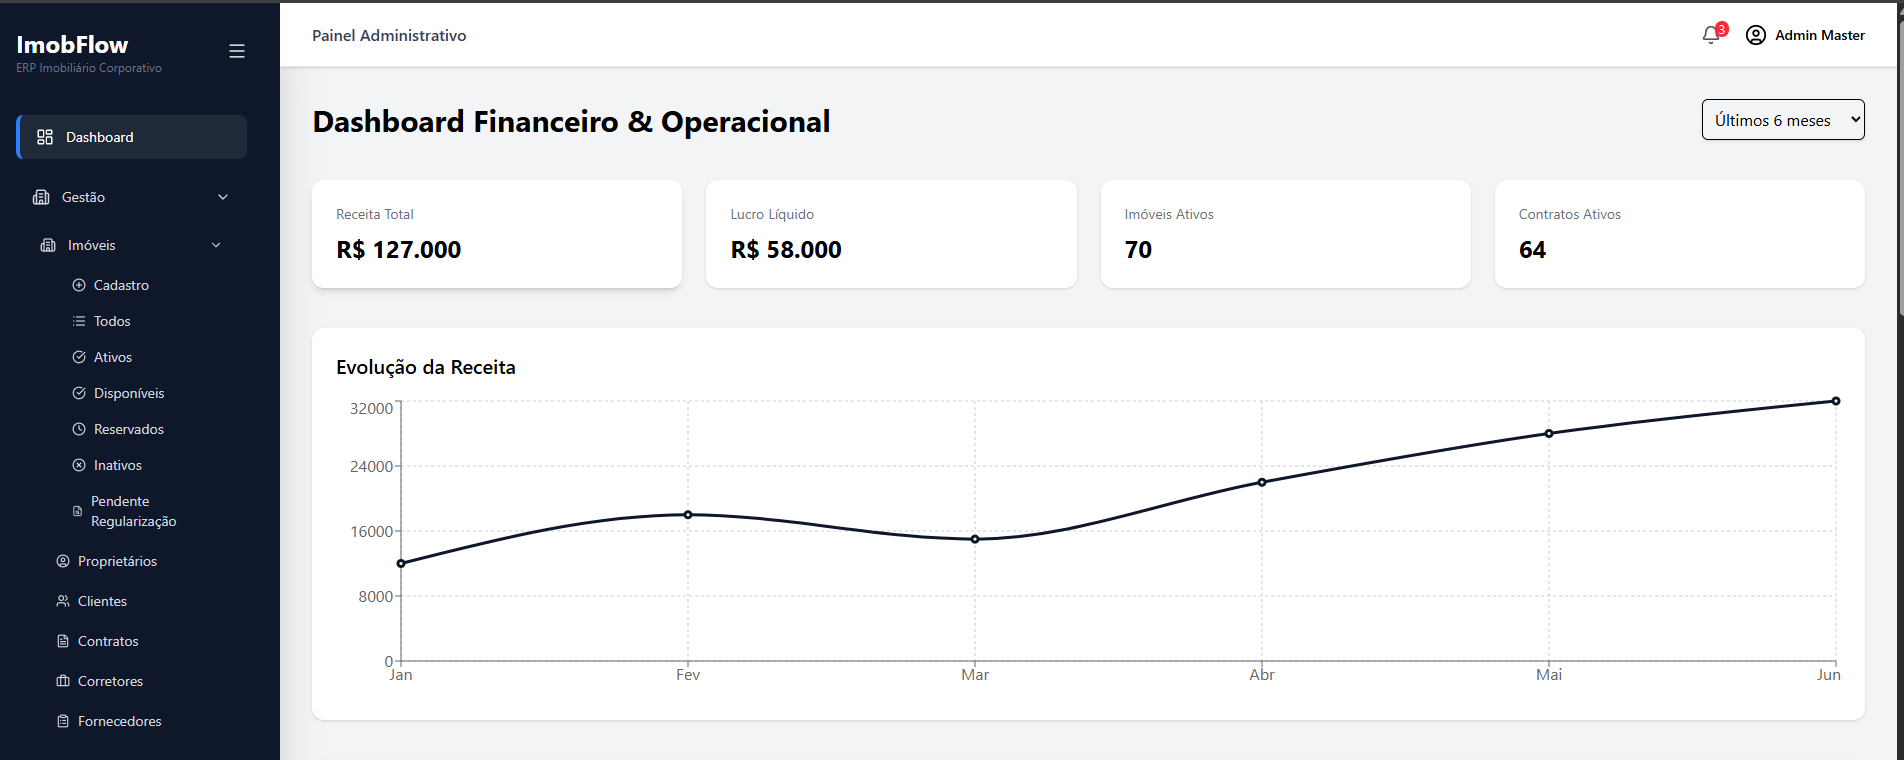The height and width of the screenshot is (760, 1904).
Task: Click the hamburger menu to collapse sidebar
Action: tap(236, 50)
